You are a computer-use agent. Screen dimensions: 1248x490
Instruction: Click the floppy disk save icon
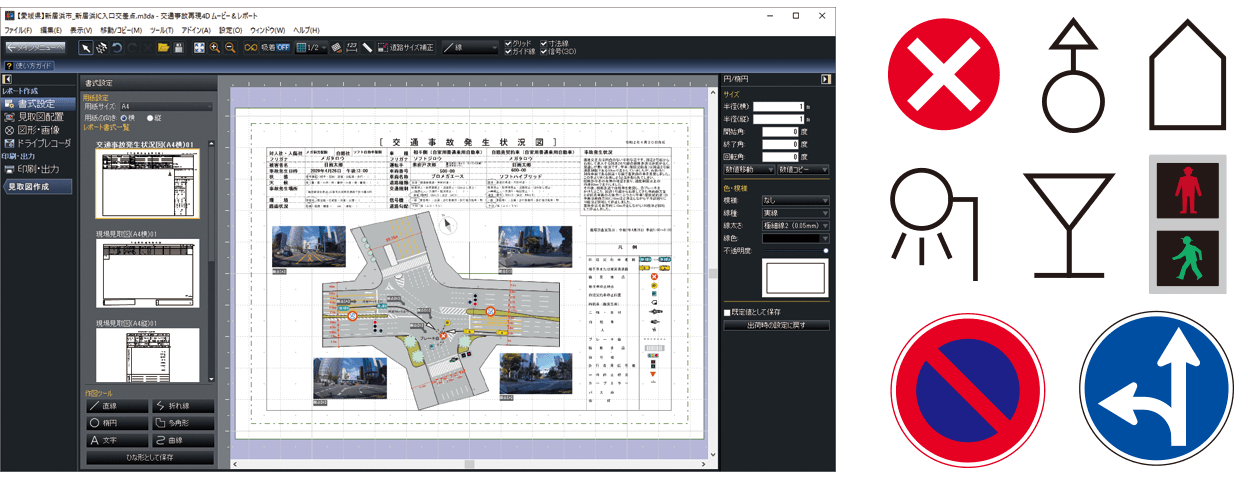[x=178, y=47]
